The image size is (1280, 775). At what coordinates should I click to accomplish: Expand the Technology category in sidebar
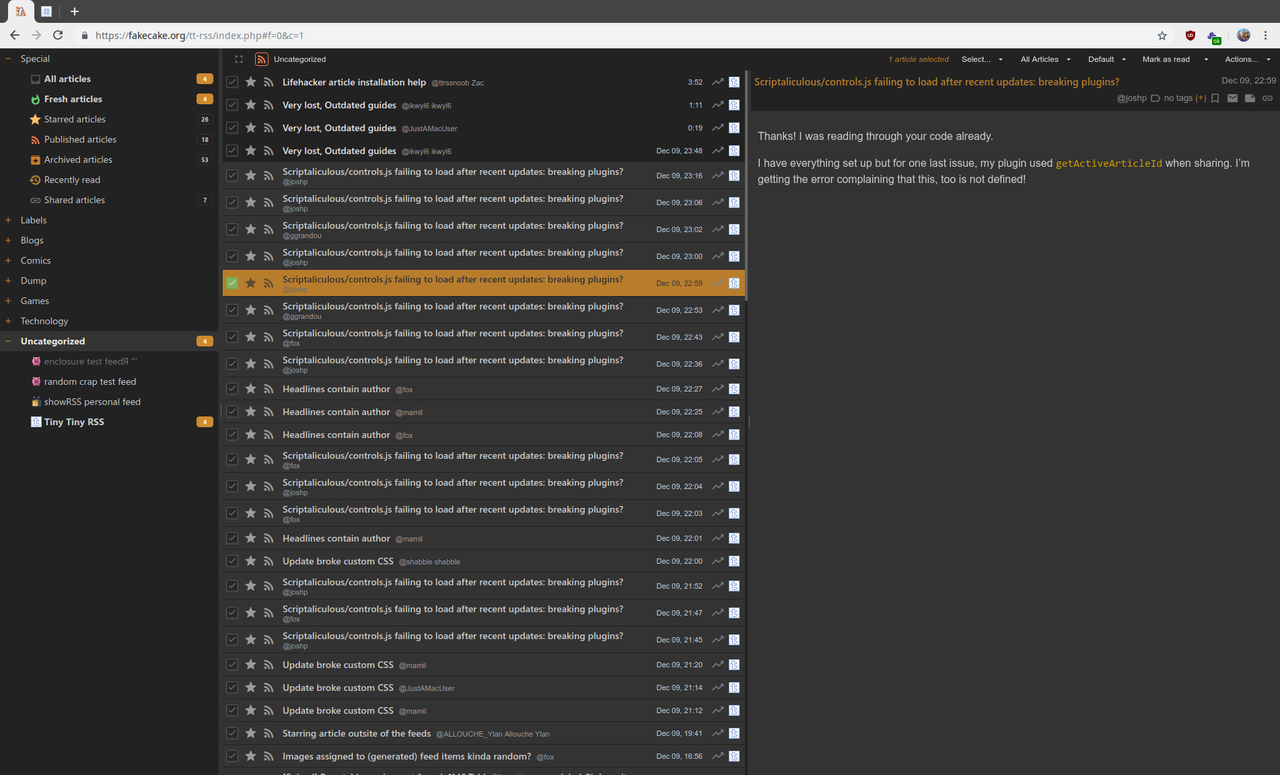9,321
